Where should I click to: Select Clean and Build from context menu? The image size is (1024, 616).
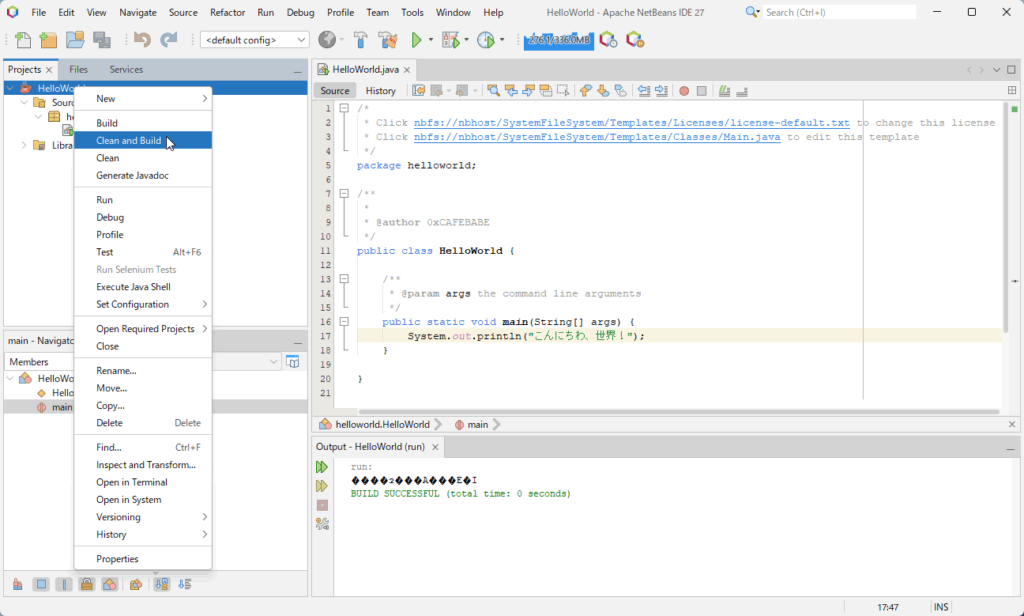[128, 141]
